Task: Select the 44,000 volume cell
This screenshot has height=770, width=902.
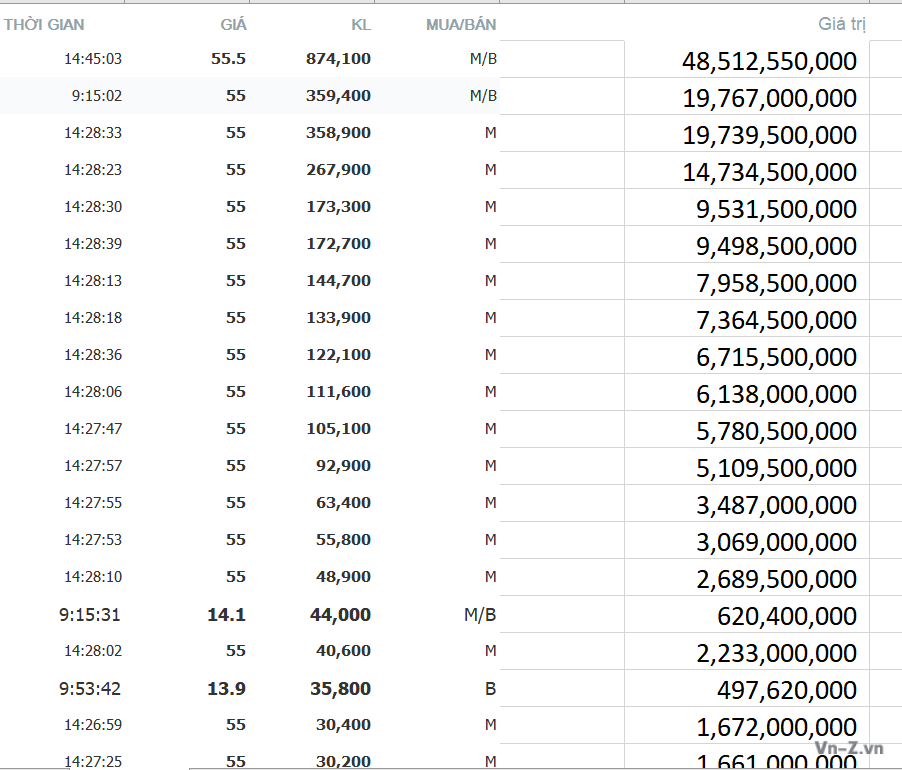Action: 340,615
